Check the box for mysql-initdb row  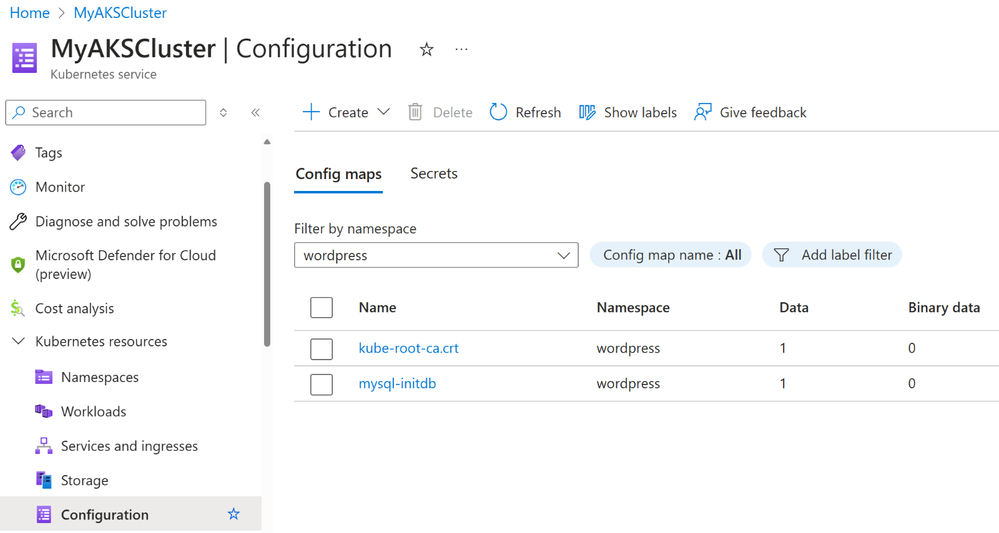[x=321, y=384]
